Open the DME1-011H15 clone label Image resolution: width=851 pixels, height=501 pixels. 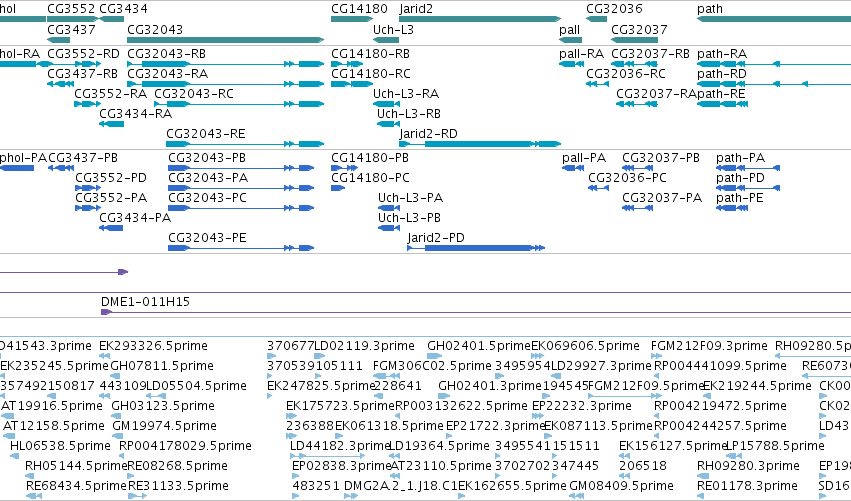(x=145, y=302)
